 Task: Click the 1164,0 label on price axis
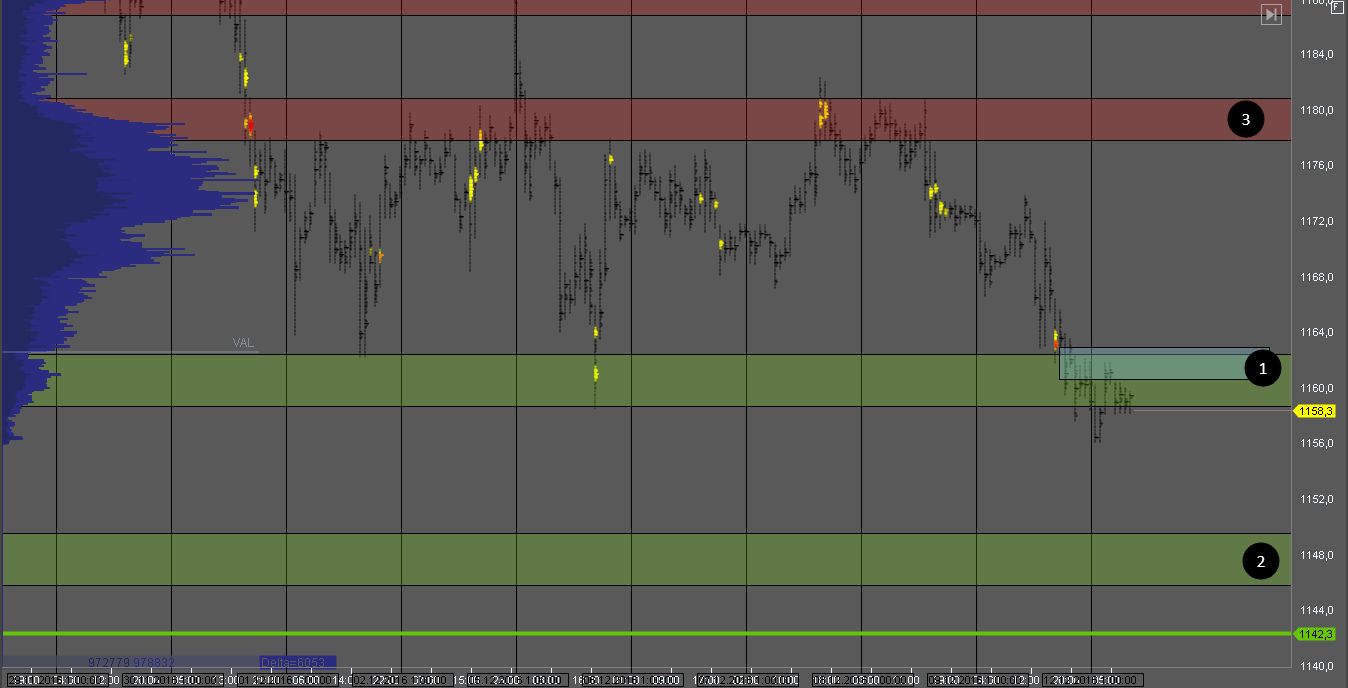tap(1319, 332)
